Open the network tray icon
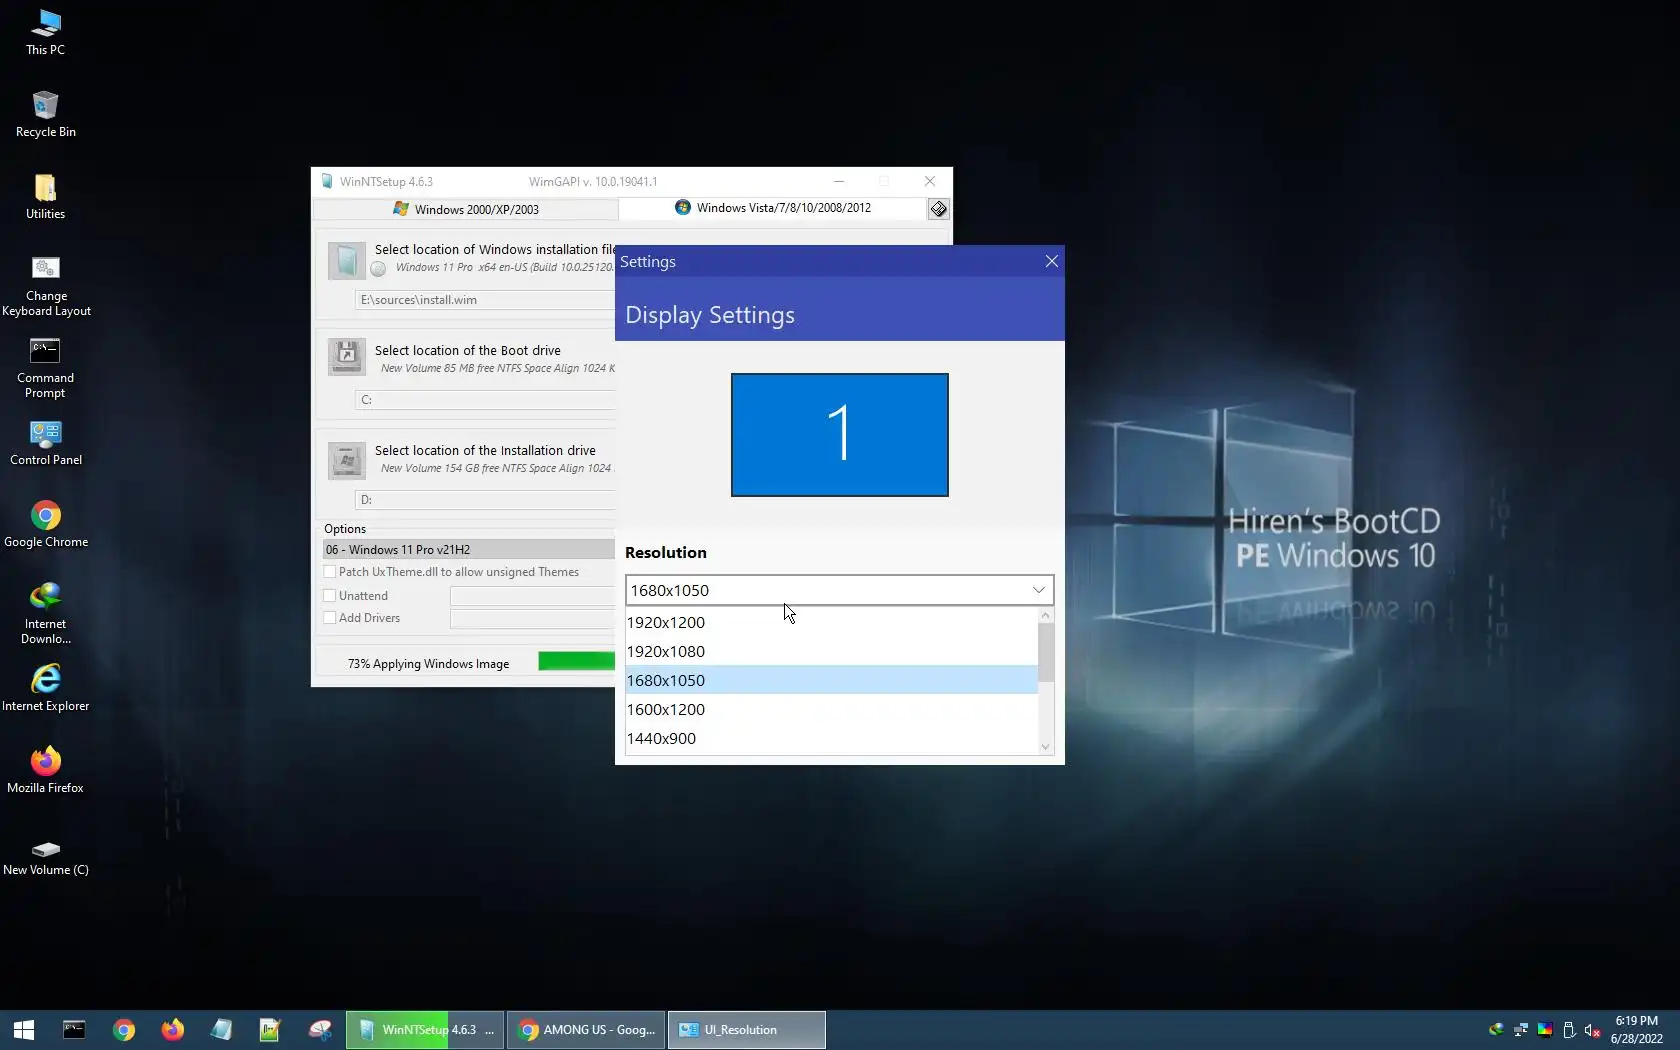The height and width of the screenshot is (1050, 1680). [x=1521, y=1030]
